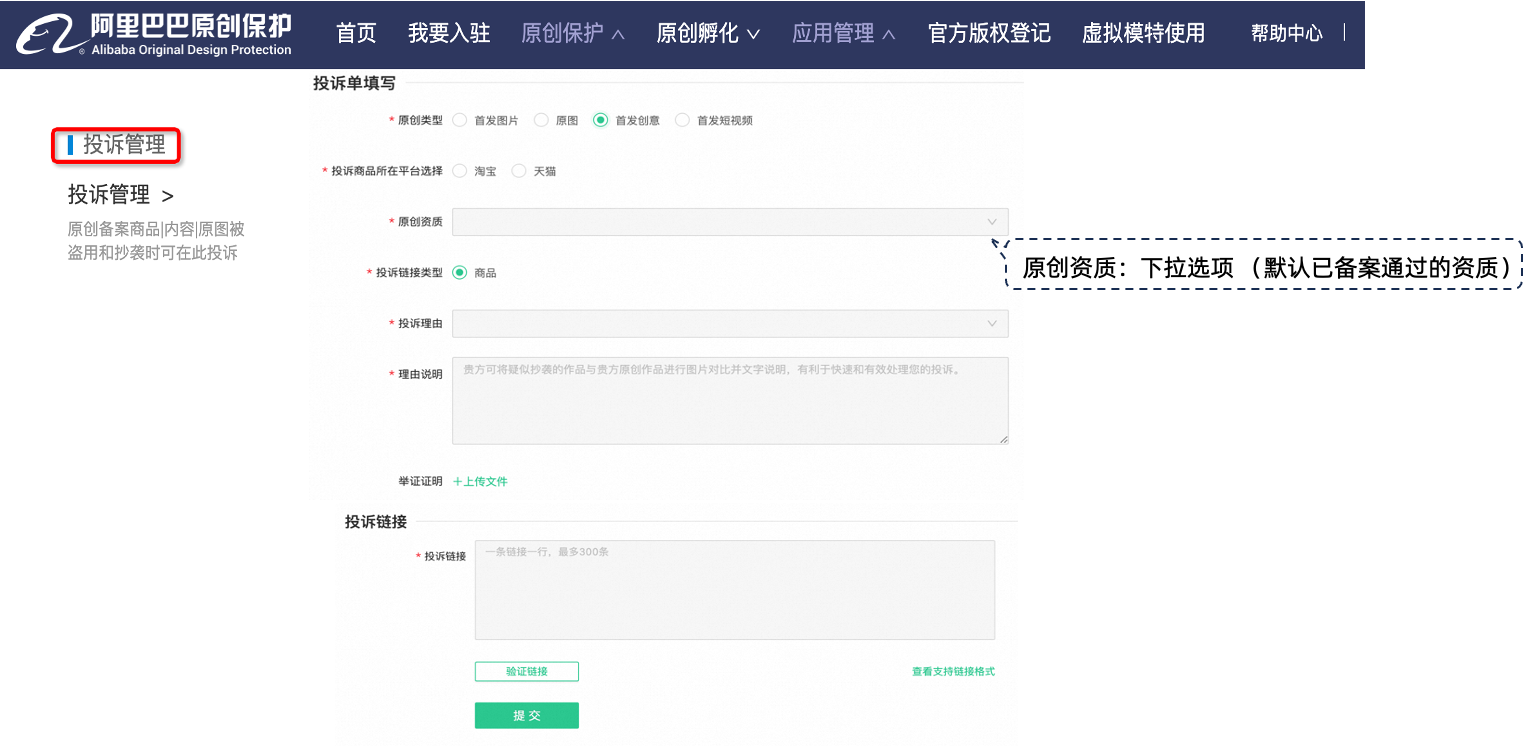Image resolution: width=1538 pixels, height=746 pixels.
Task: Select 天猫 as the platform
Action: pos(519,171)
